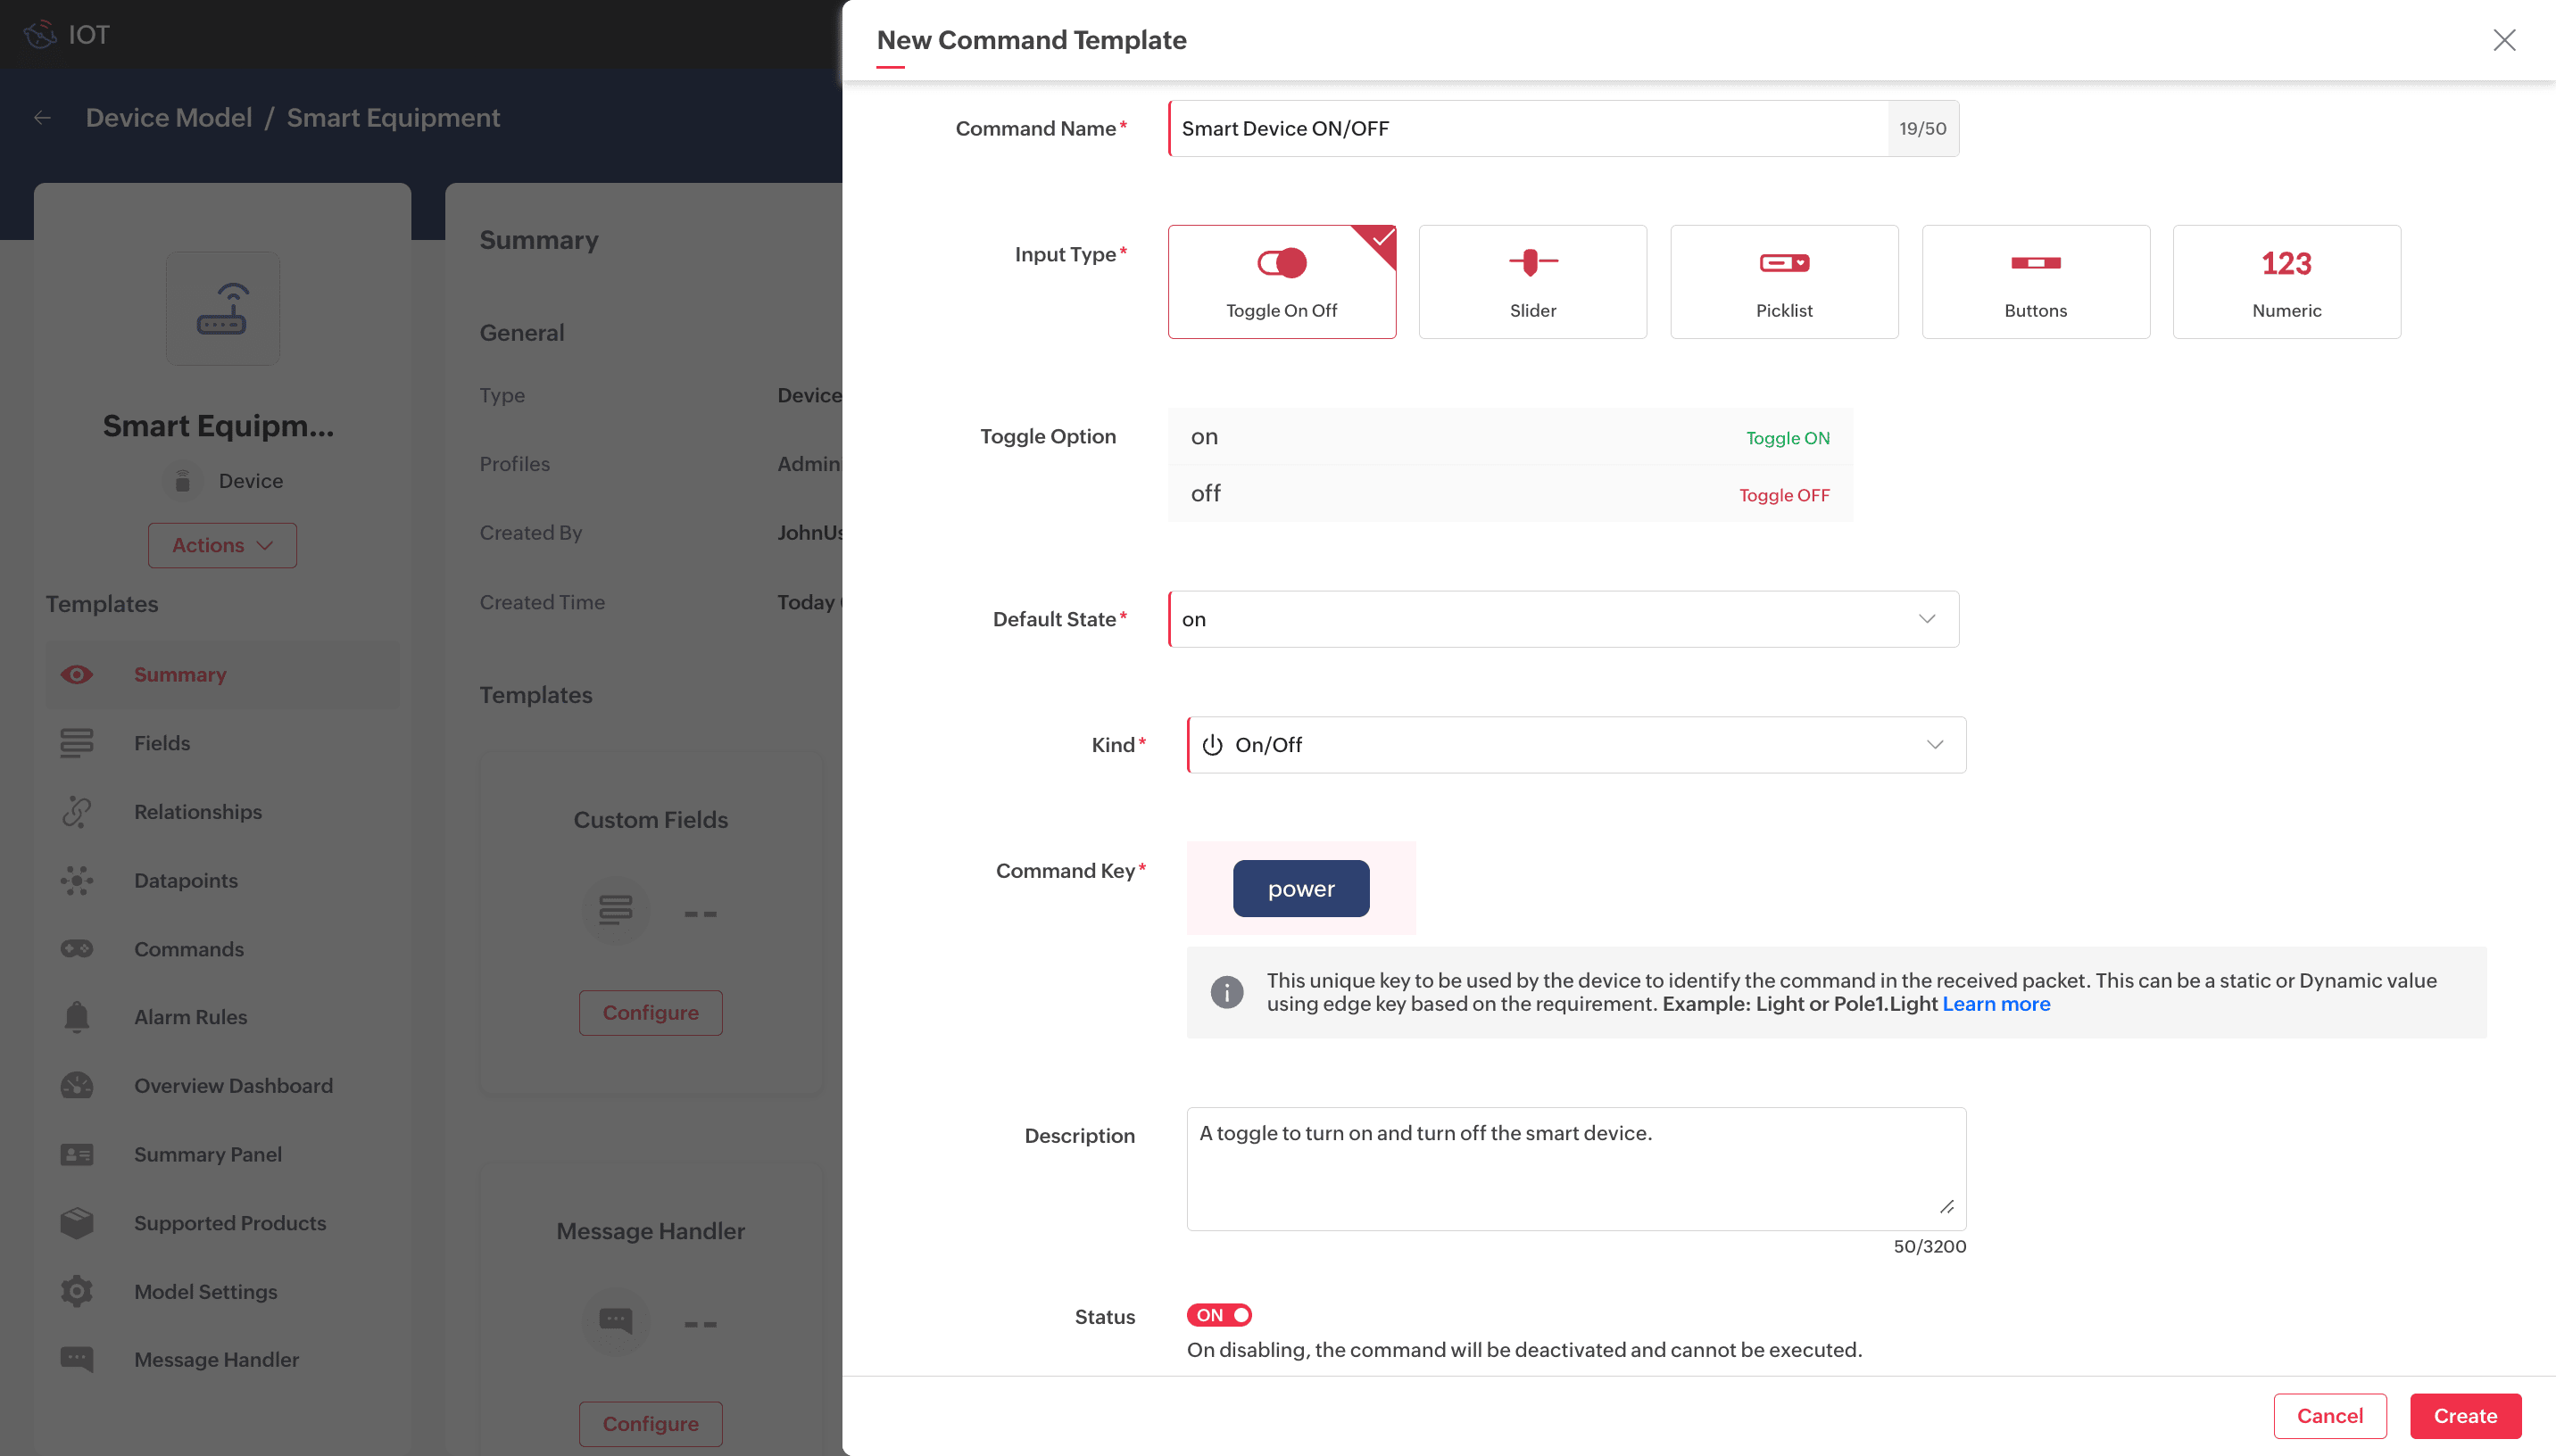Click the power command key chip
The height and width of the screenshot is (1456, 2556).
click(x=1301, y=889)
